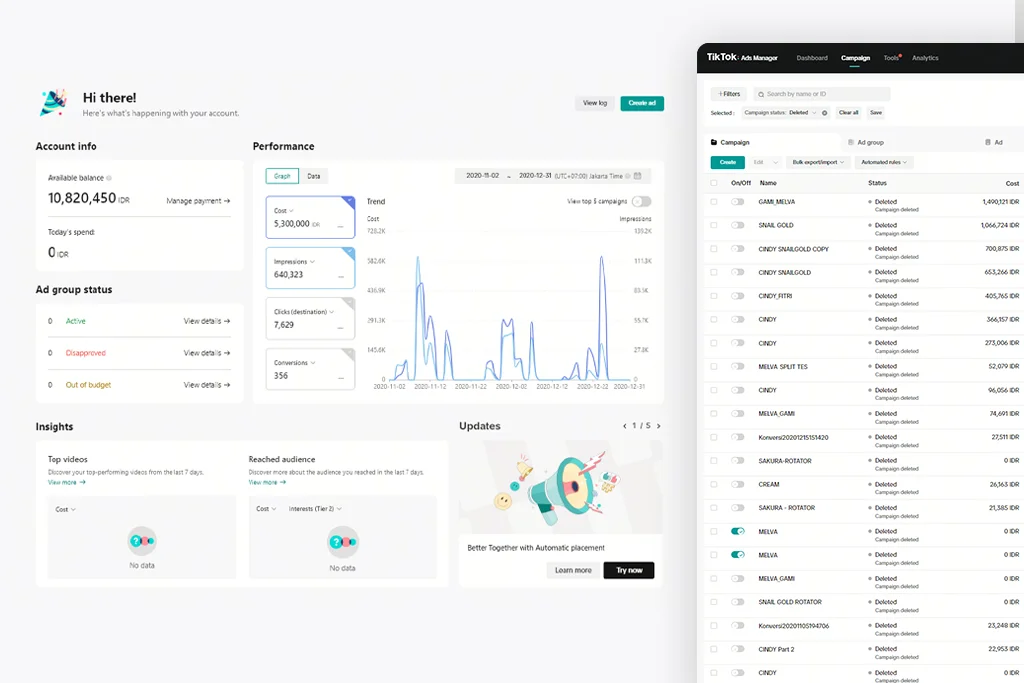The image size is (1024, 683).
Task: Go to the next Updates slide arrow
Action: tap(658, 426)
